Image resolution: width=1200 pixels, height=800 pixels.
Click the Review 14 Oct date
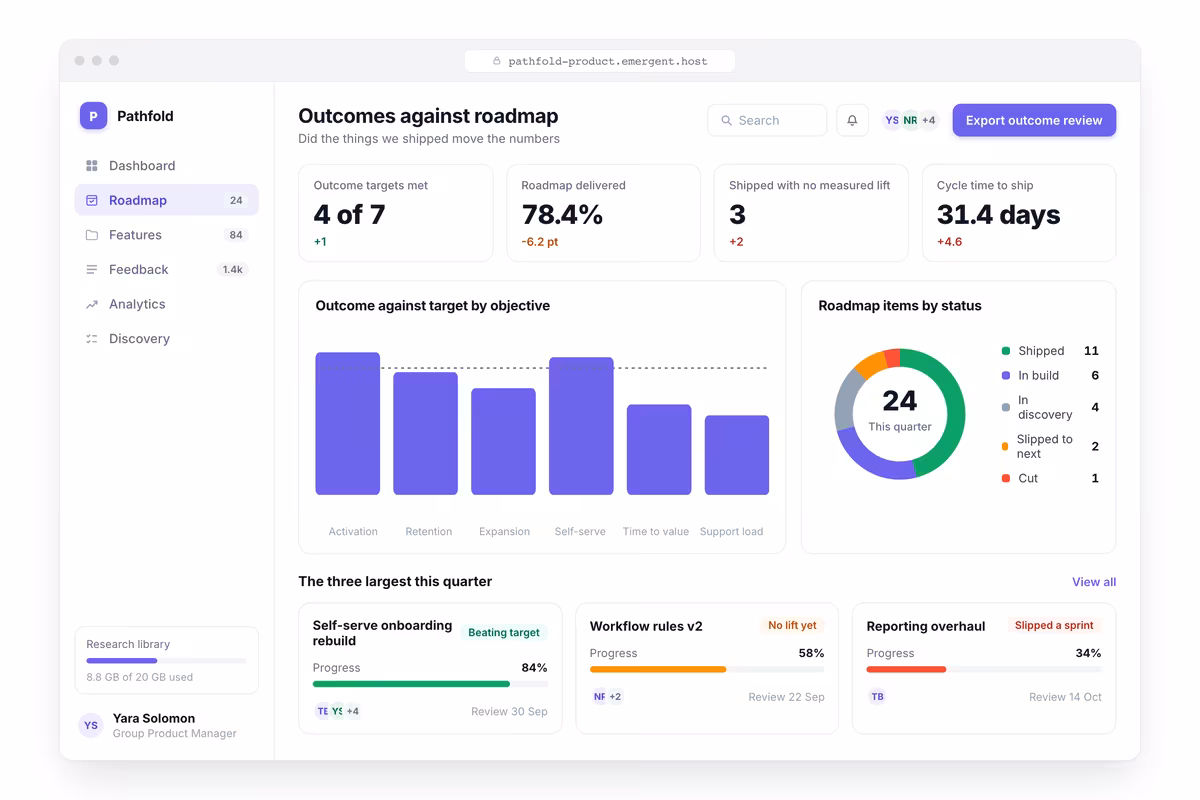click(1065, 697)
